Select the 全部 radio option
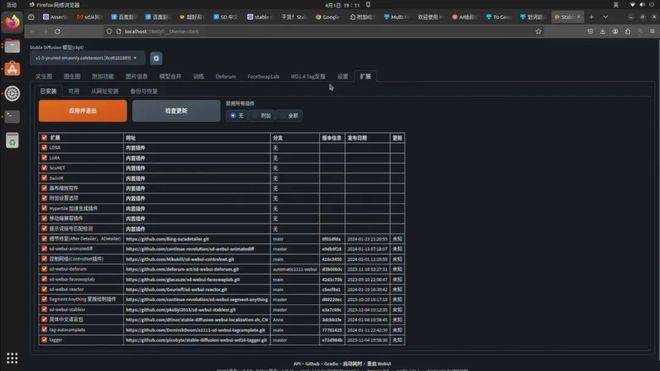This screenshot has height=371, width=660. tap(290, 115)
